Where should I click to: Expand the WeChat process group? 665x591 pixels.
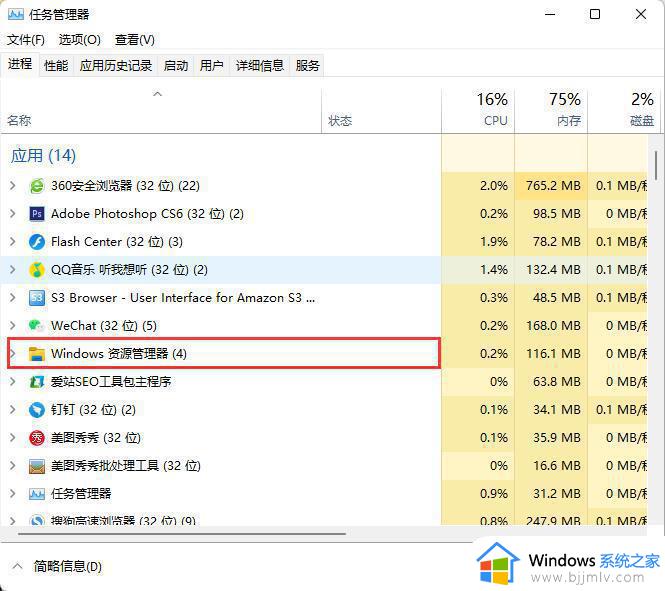[x=13, y=326]
